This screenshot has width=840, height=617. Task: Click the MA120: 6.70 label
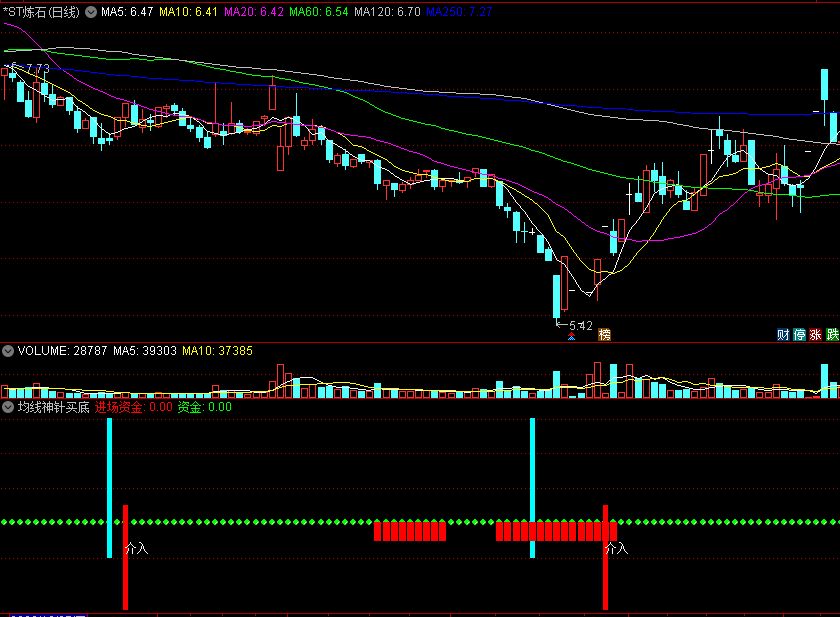pyautogui.click(x=387, y=12)
